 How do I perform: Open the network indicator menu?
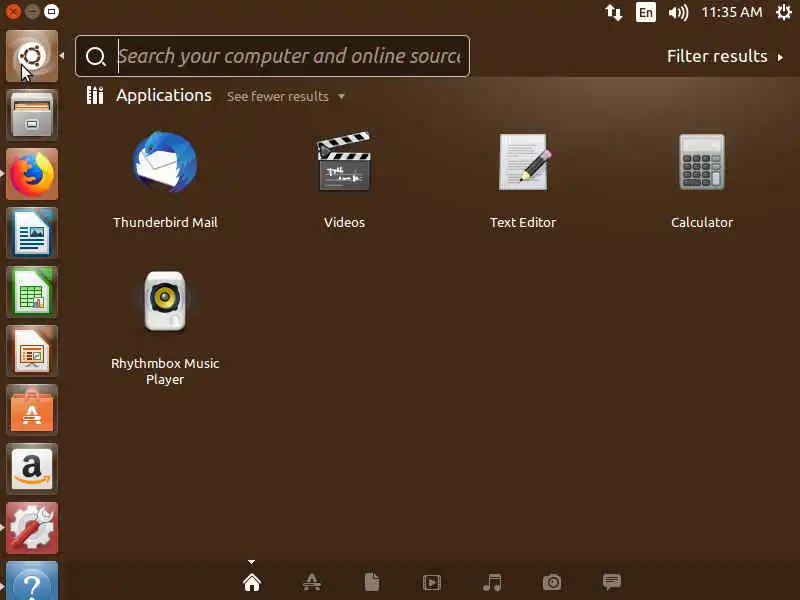tap(614, 12)
